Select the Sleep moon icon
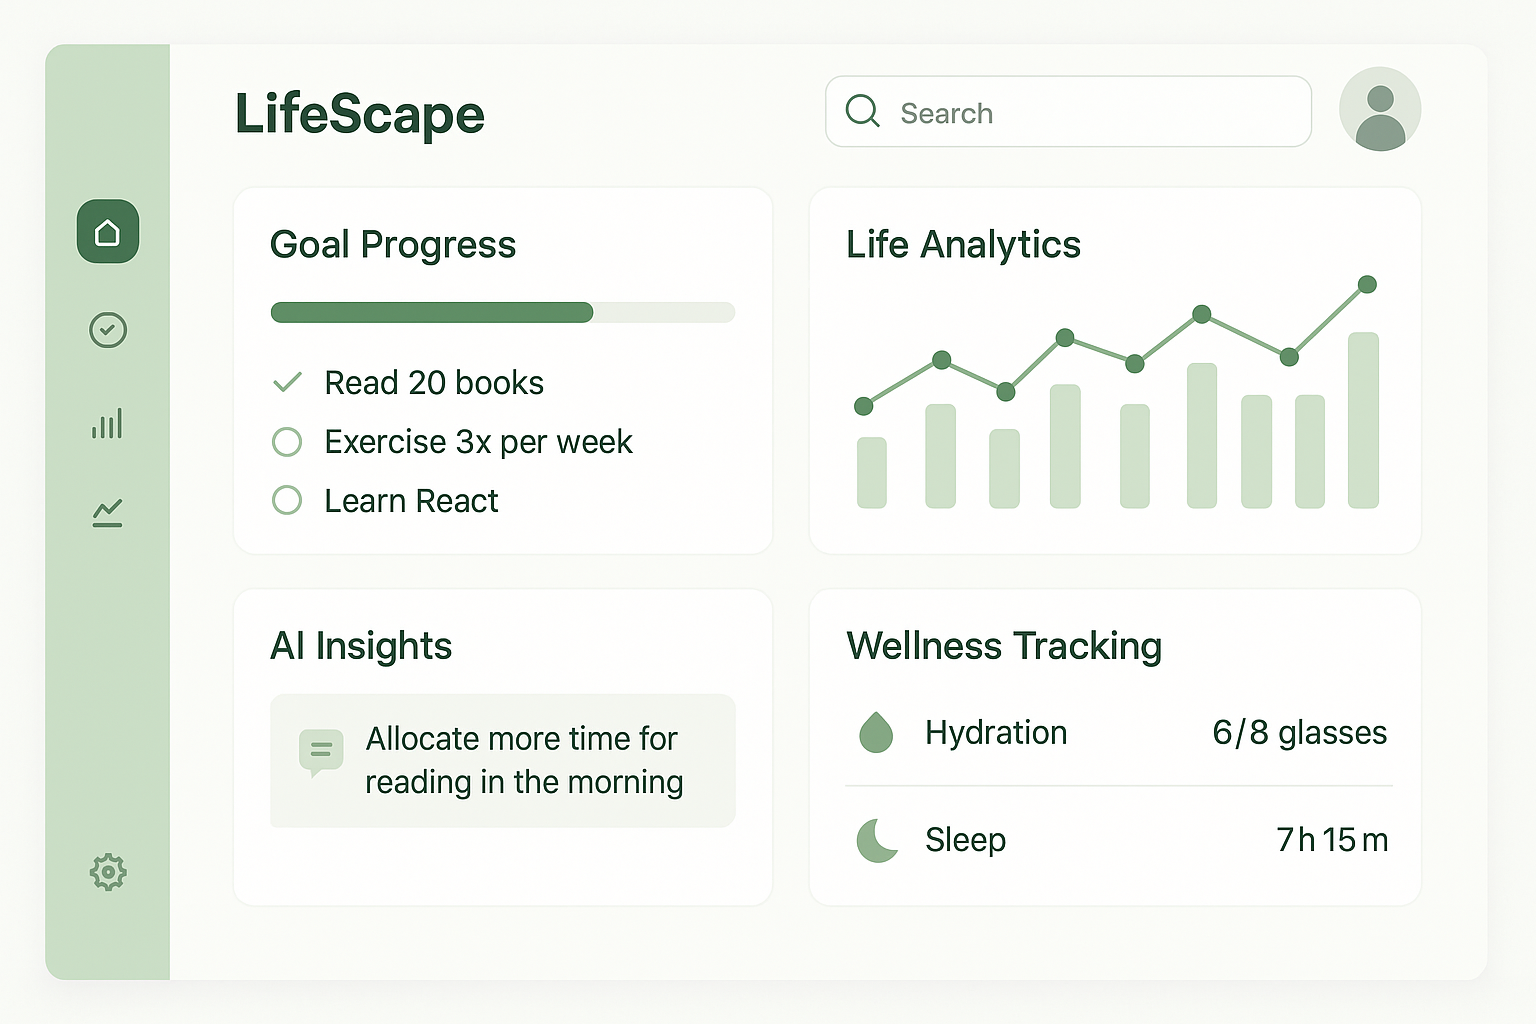Image resolution: width=1536 pixels, height=1024 pixels. tap(875, 840)
